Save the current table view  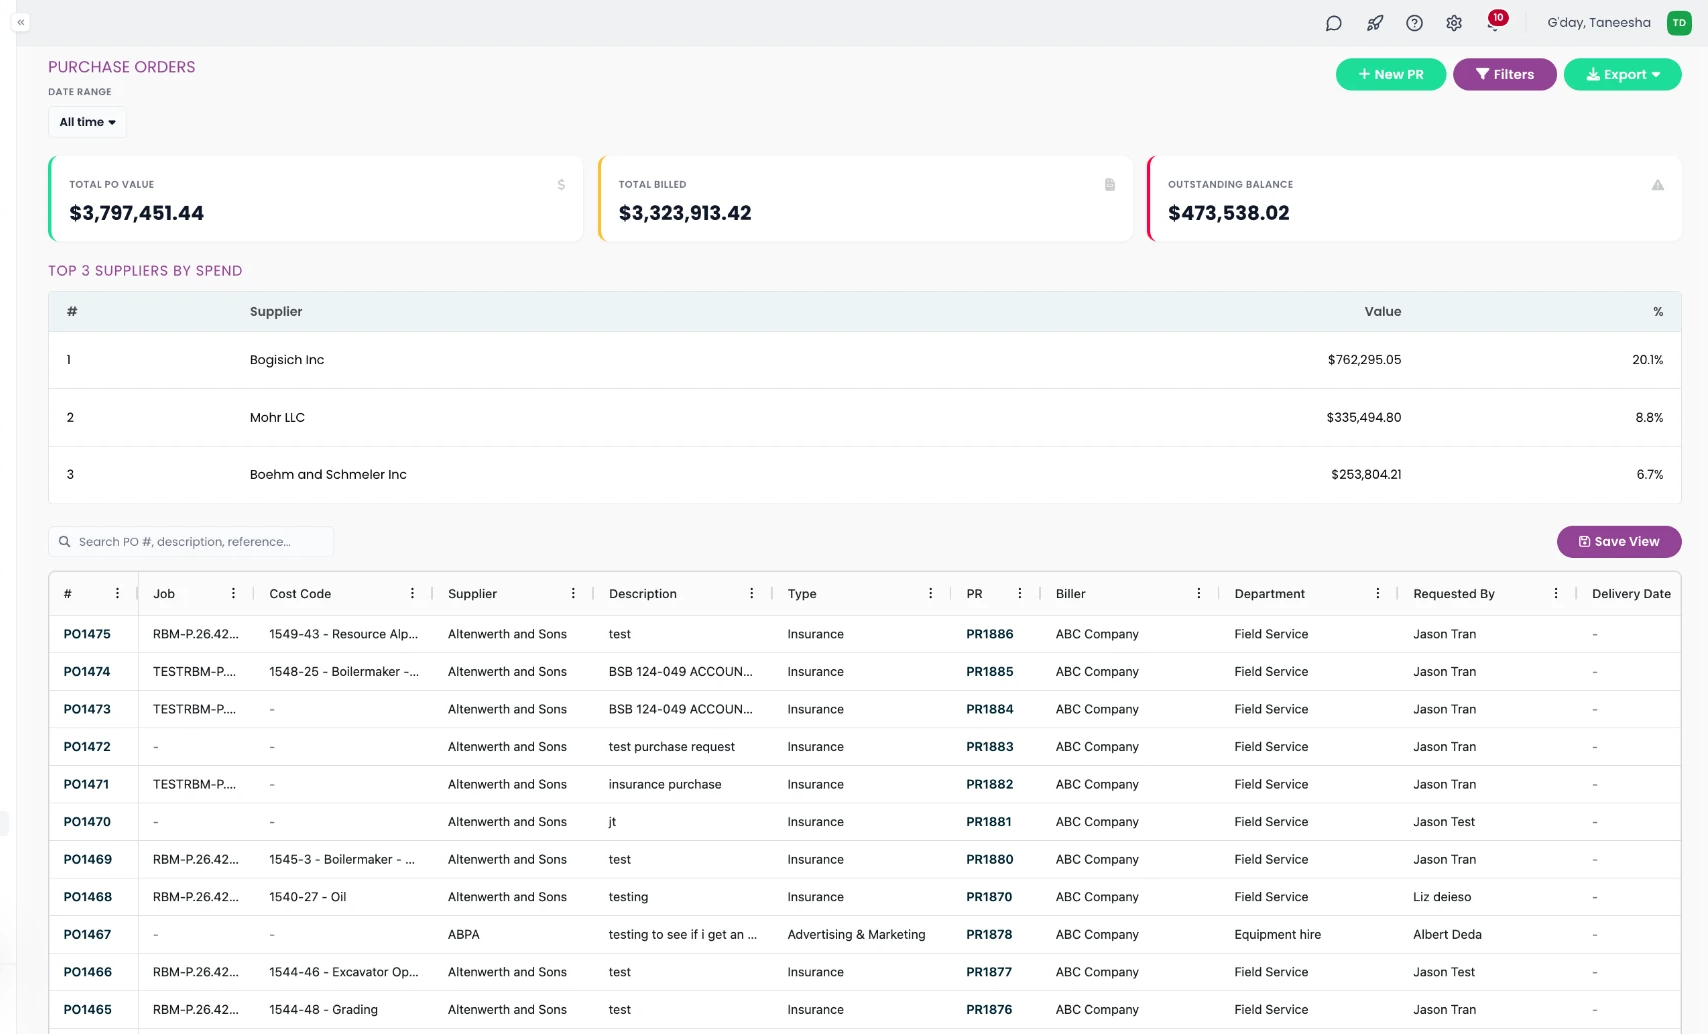coord(1619,542)
